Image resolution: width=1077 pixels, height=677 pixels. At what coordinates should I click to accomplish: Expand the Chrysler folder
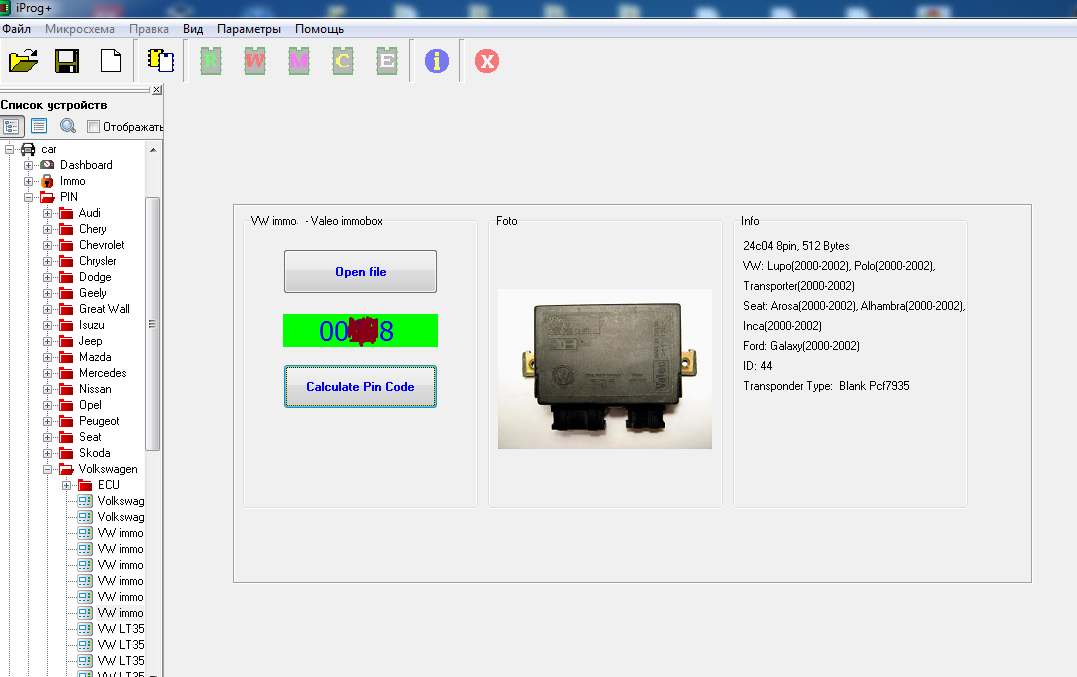tap(47, 261)
